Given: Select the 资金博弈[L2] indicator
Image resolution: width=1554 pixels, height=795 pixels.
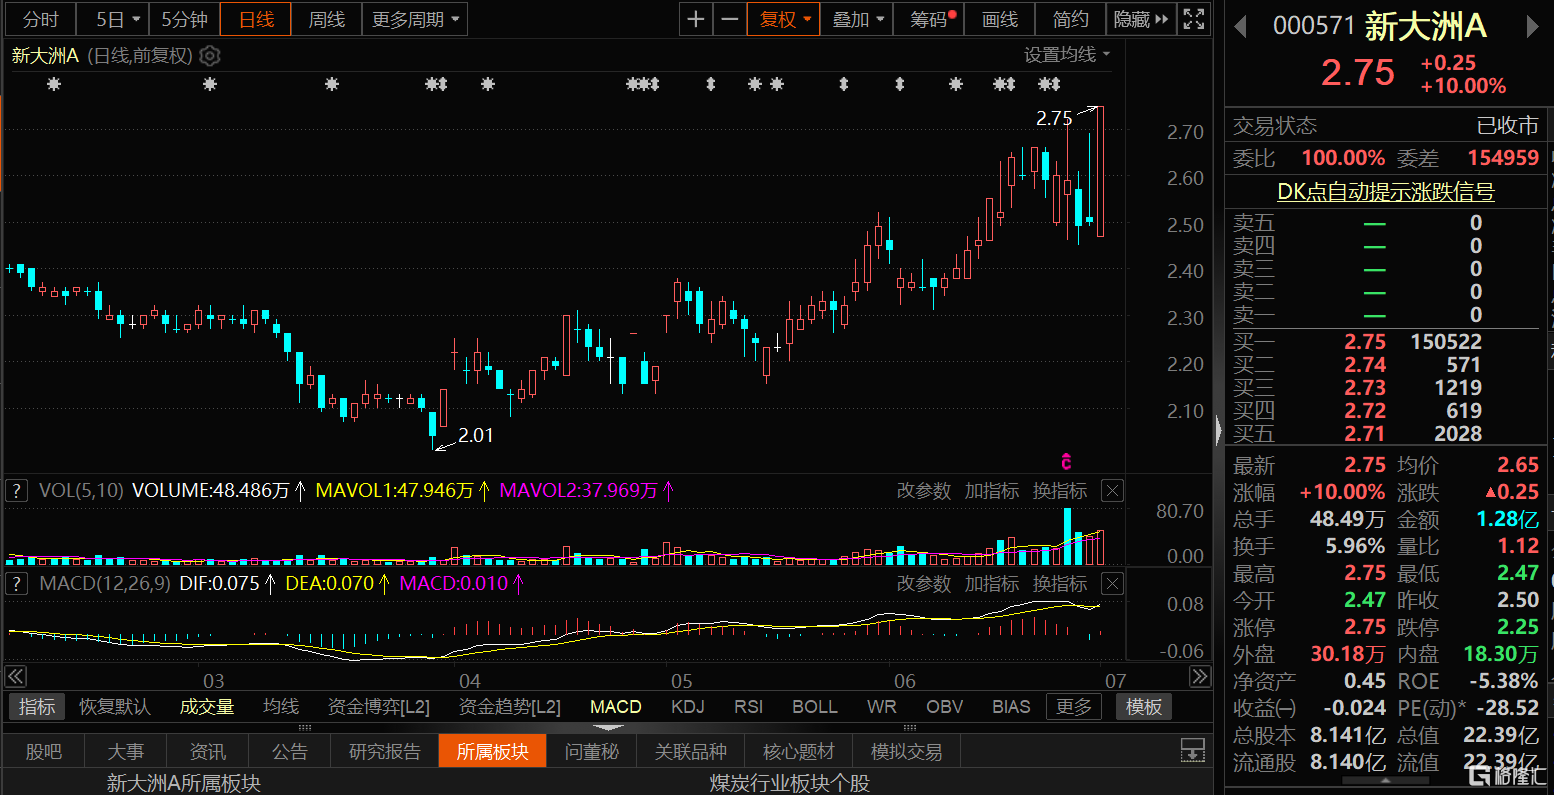Looking at the screenshot, I should point(379,707).
